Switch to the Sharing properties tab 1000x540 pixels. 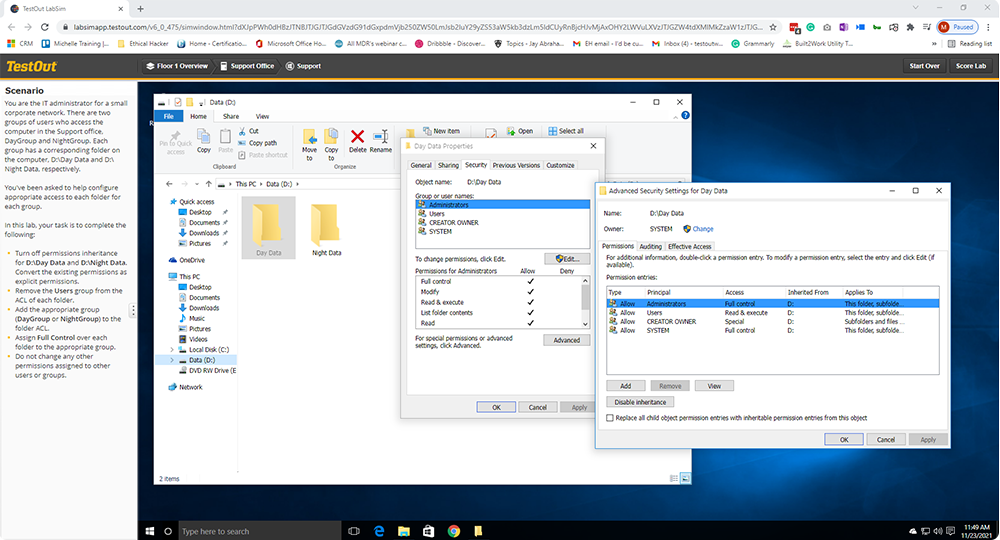[x=448, y=165]
